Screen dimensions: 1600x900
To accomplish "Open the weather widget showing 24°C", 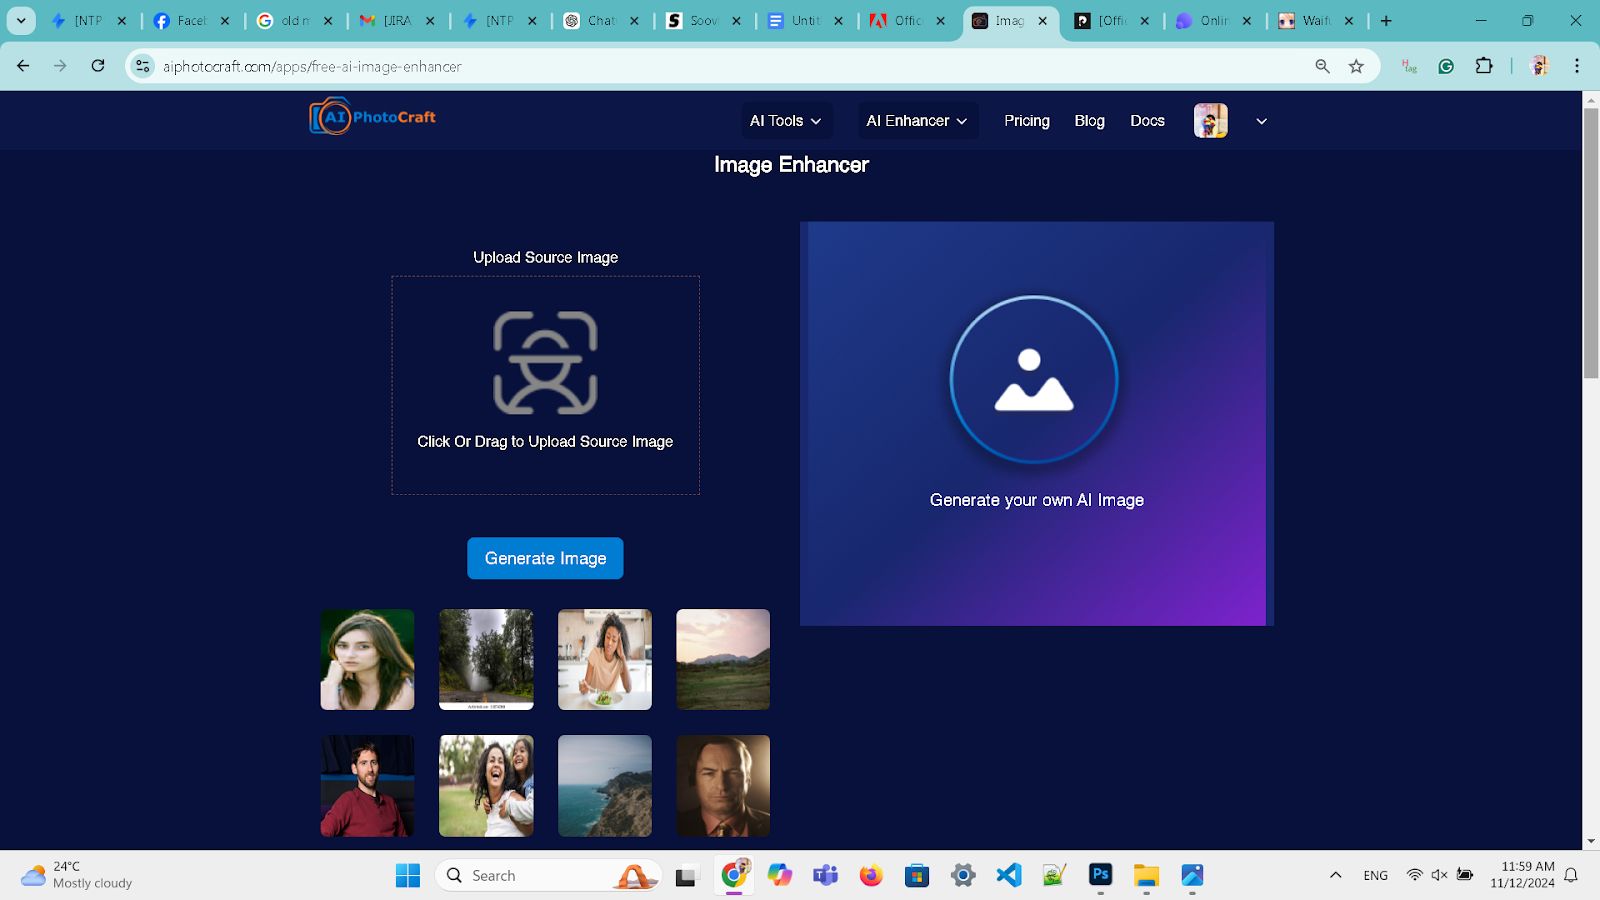I will pyautogui.click(x=77, y=875).
